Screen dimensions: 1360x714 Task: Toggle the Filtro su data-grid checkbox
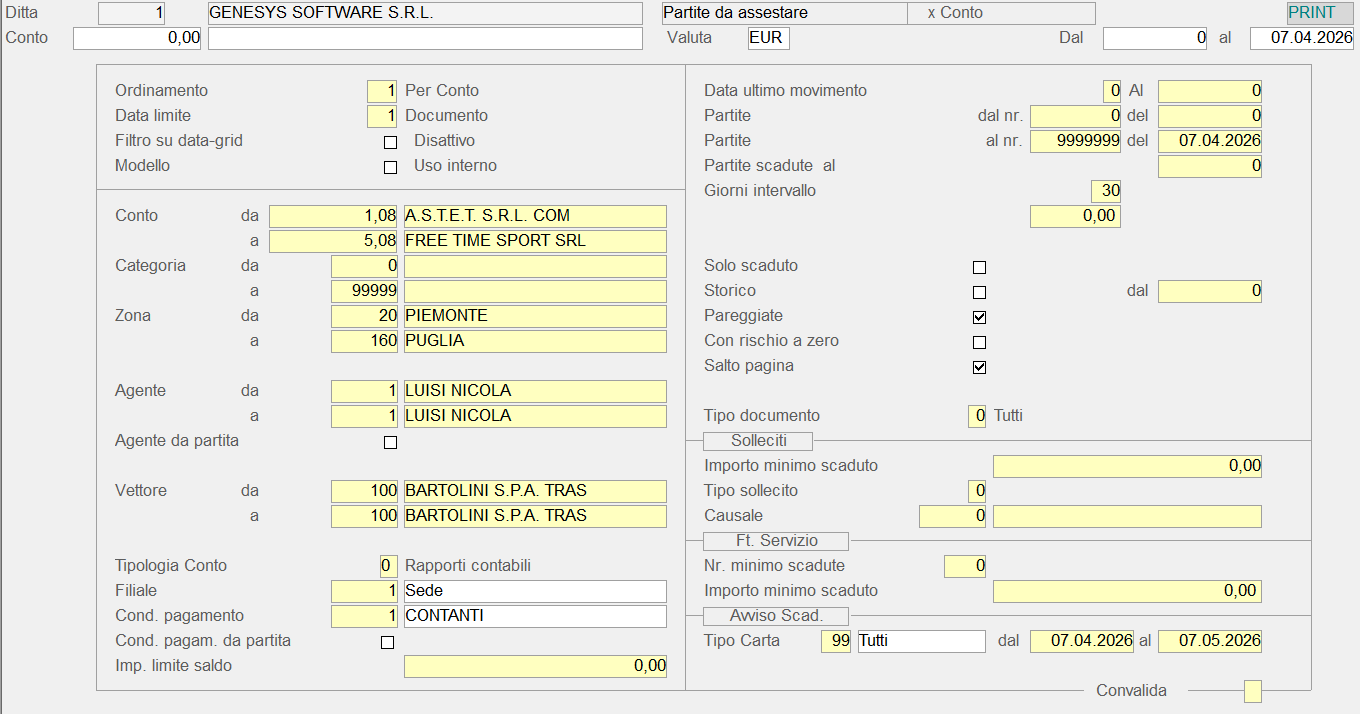point(391,142)
